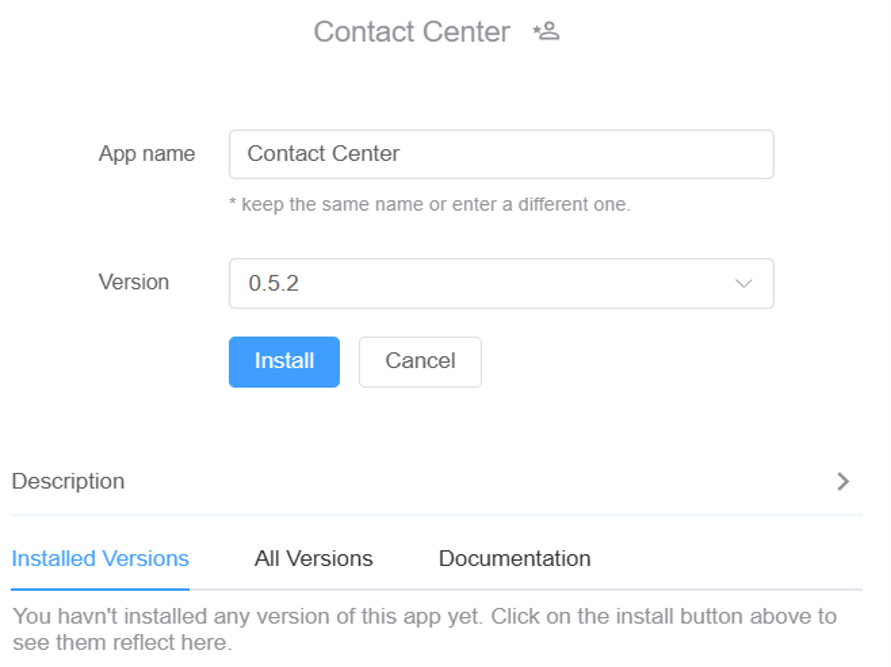This screenshot has height=667, width=891.
Task: Open the Documentation tab
Action: 514,558
